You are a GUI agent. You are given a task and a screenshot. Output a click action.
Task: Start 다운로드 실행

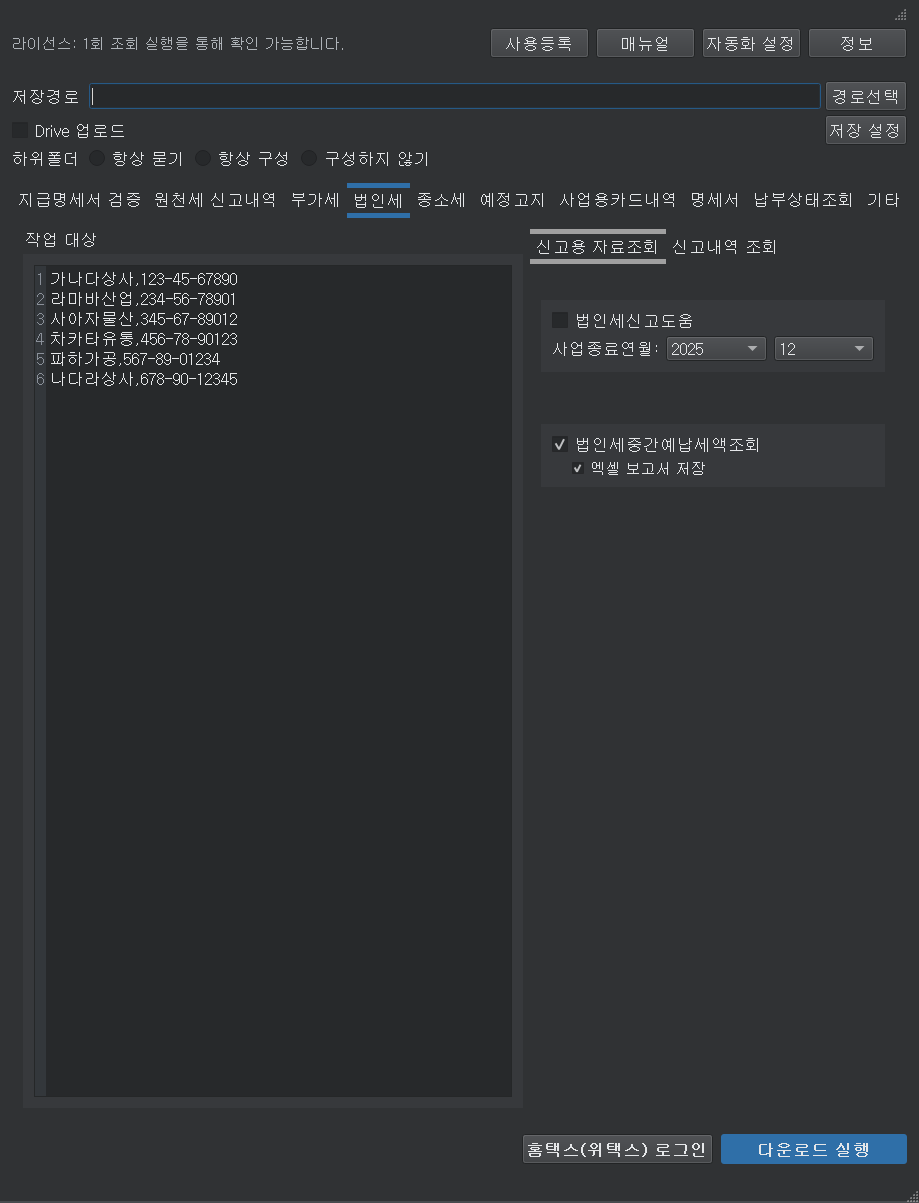point(814,1149)
